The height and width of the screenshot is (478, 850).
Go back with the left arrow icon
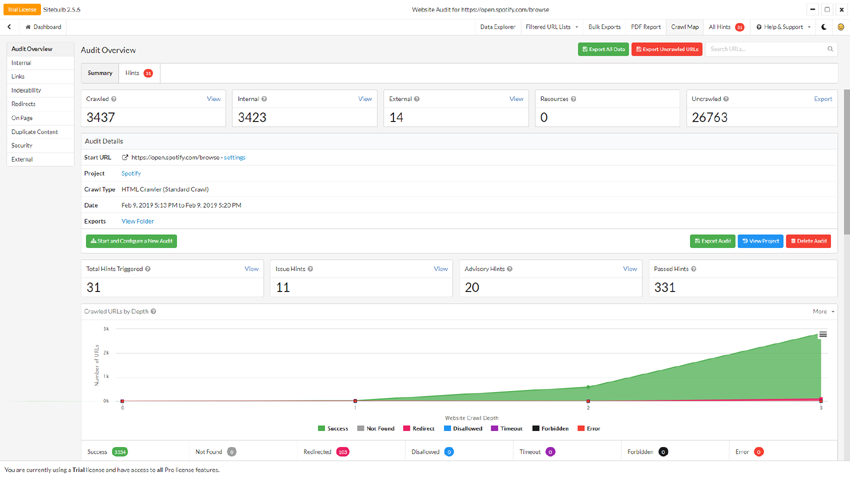point(9,27)
